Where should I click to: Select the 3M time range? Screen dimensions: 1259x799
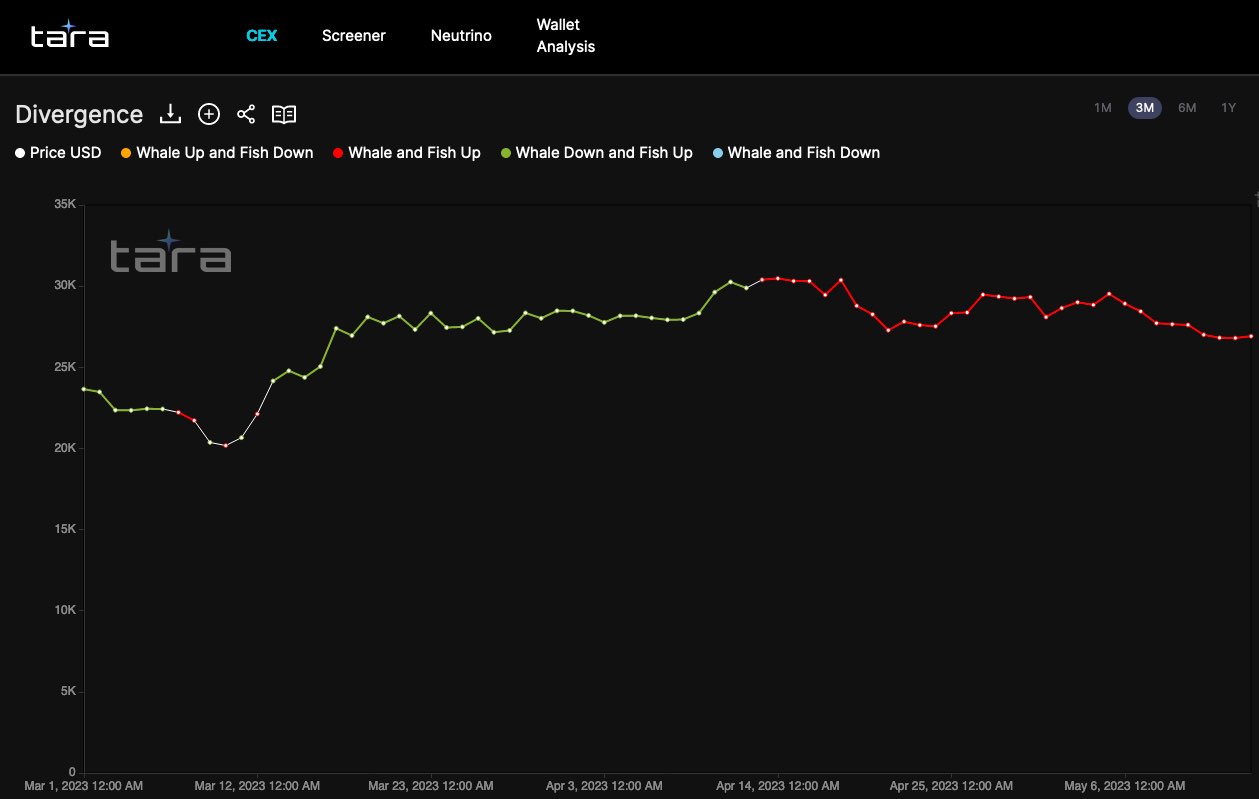pyautogui.click(x=1144, y=108)
